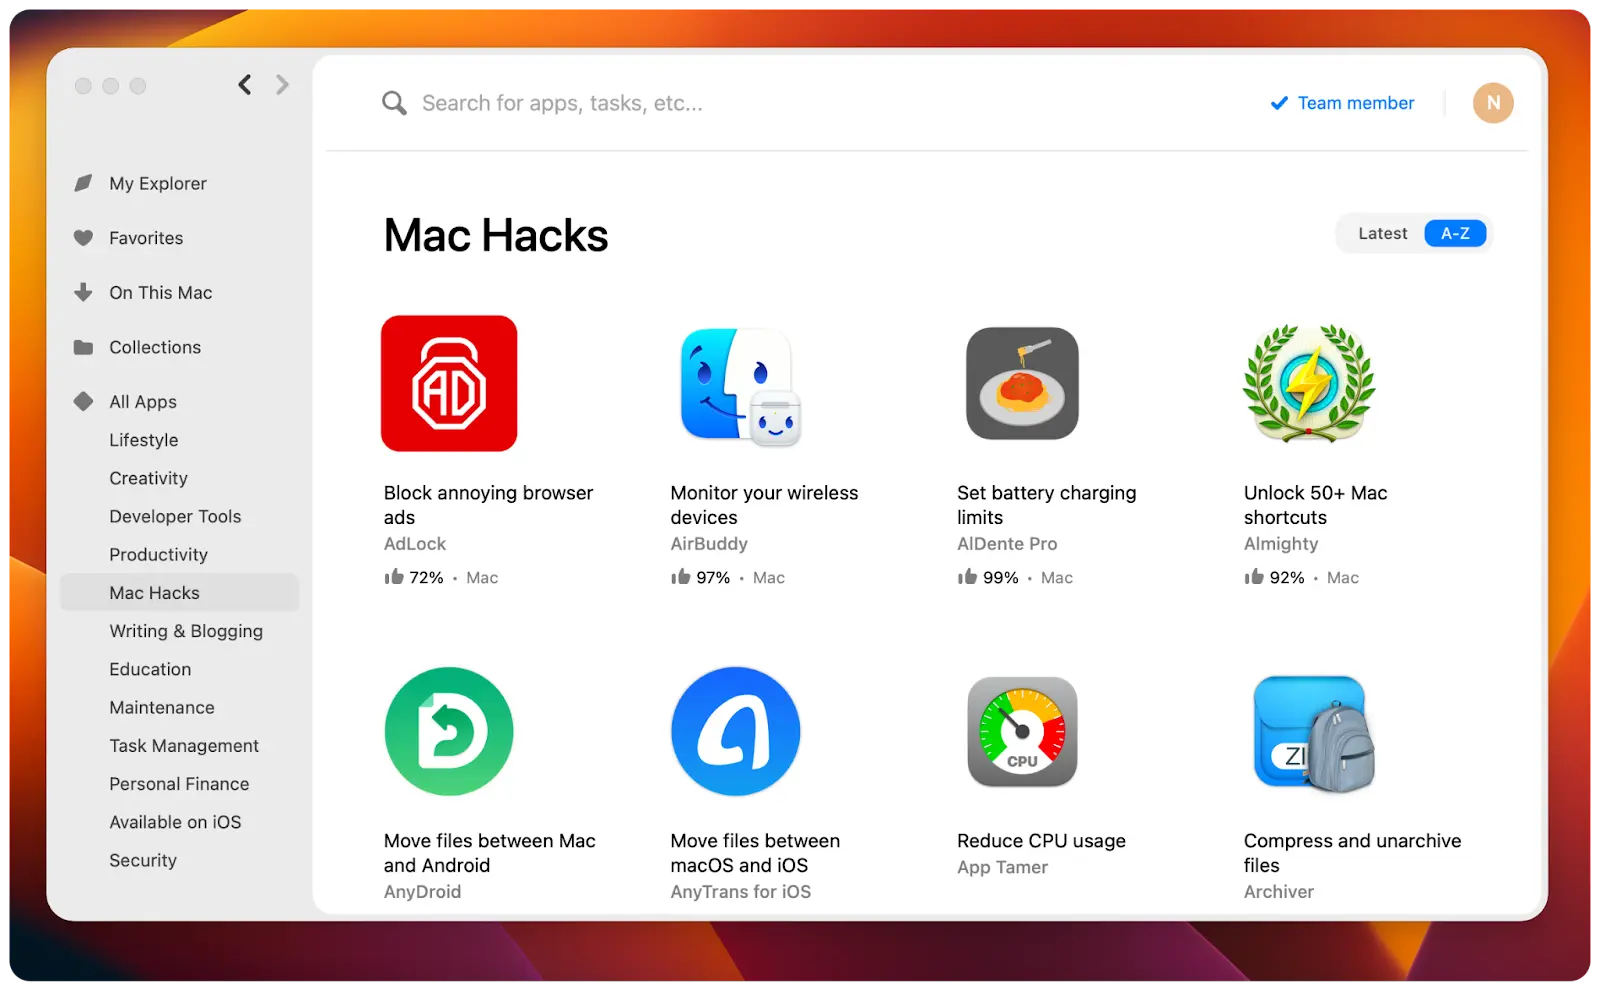Open 'Block annoying browser ads' title
This screenshot has width=1600, height=991.
[x=488, y=505]
